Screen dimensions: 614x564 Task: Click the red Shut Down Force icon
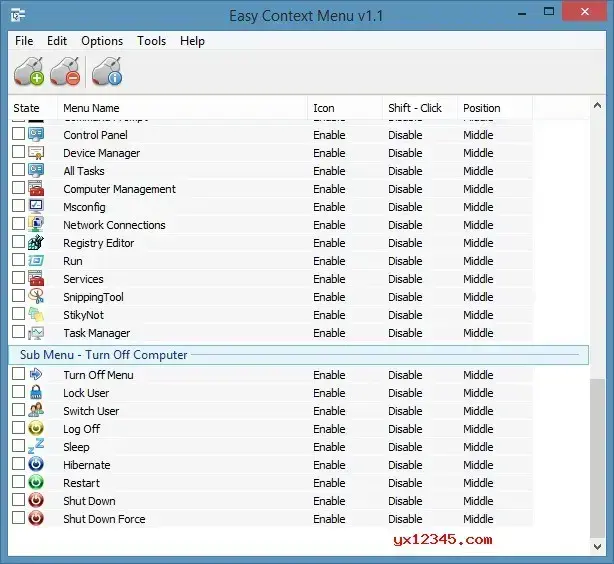pyautogui.click(x=36, y=518)
